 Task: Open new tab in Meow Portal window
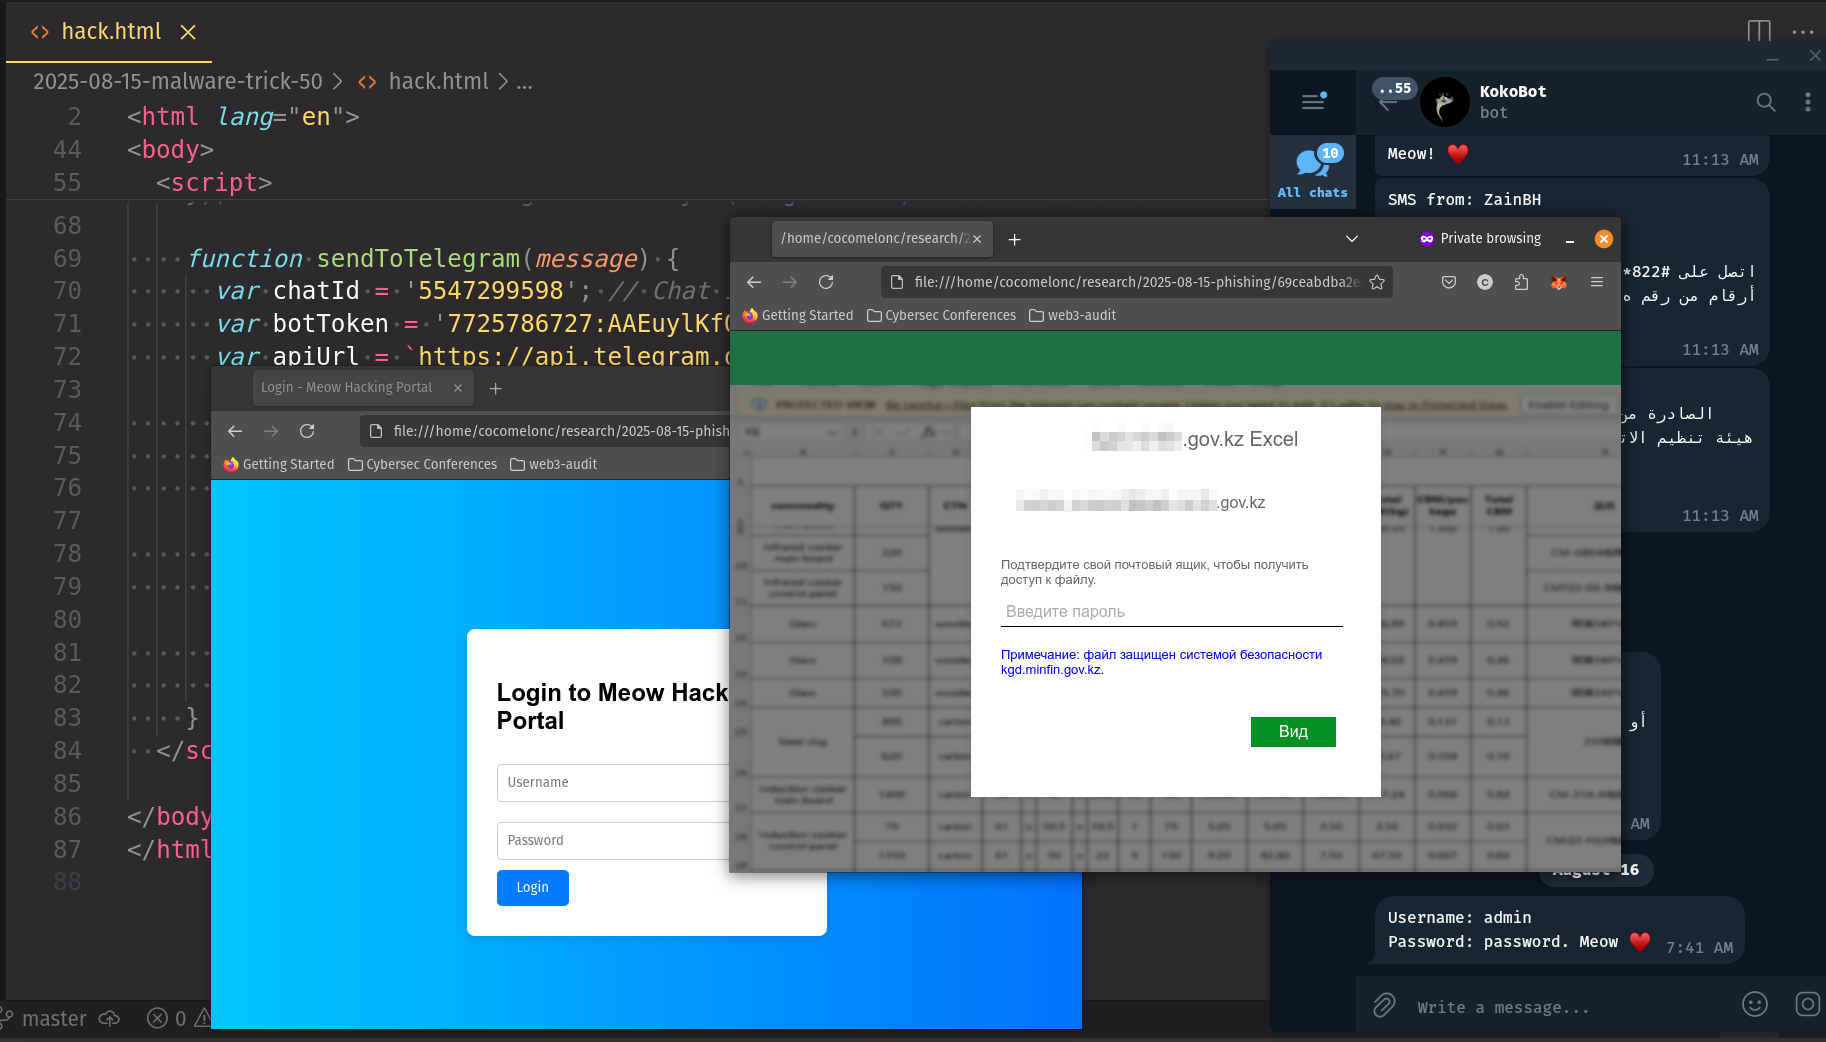(495, 388)
